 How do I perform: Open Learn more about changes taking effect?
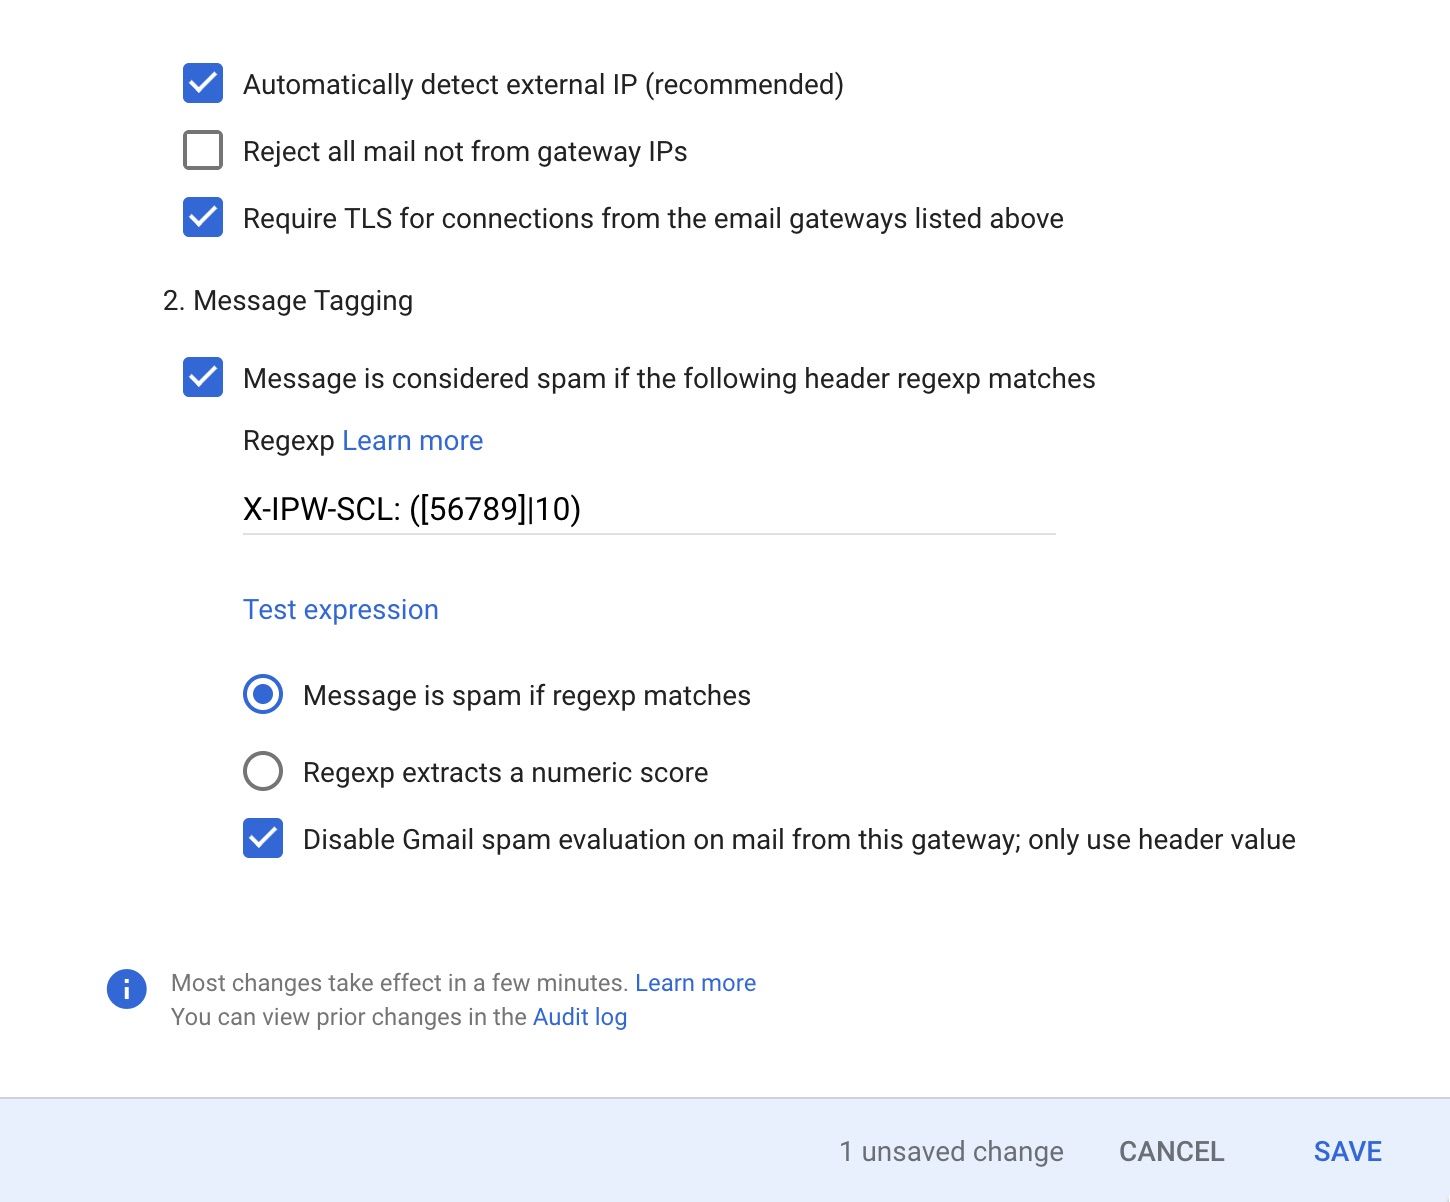coord(695,983)
